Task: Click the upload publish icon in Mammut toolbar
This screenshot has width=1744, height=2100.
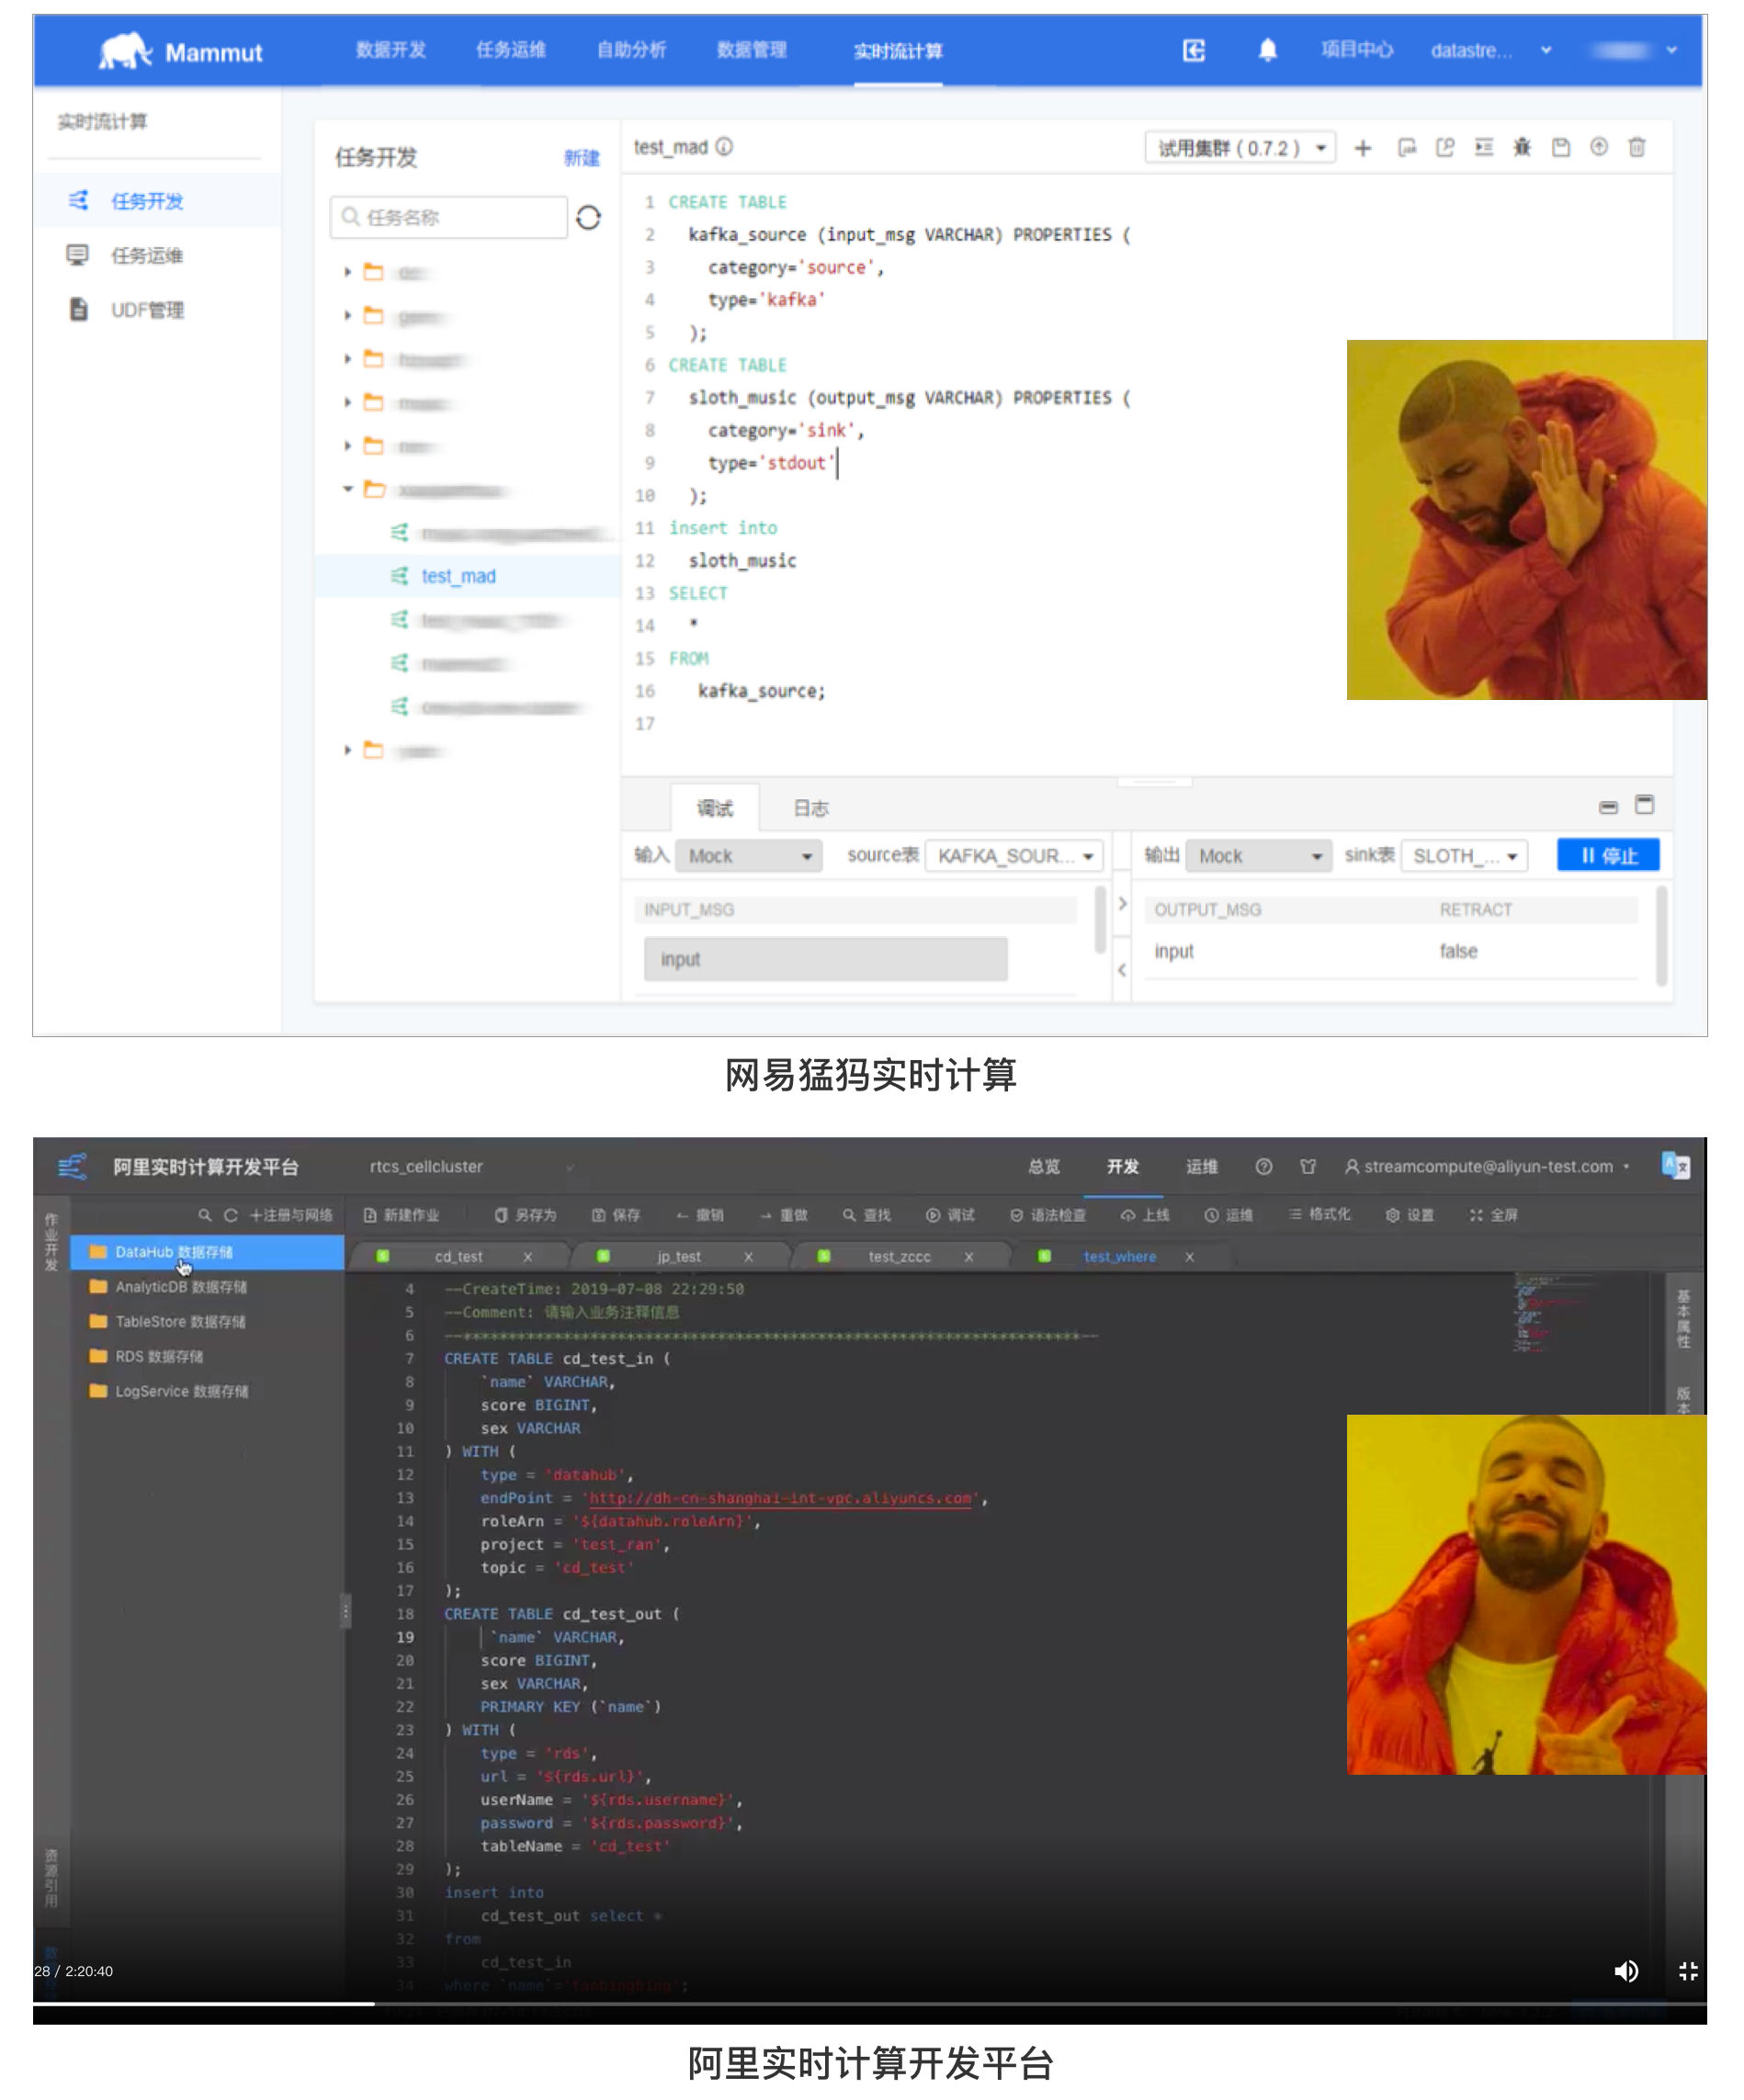Action: [1599, 148]
